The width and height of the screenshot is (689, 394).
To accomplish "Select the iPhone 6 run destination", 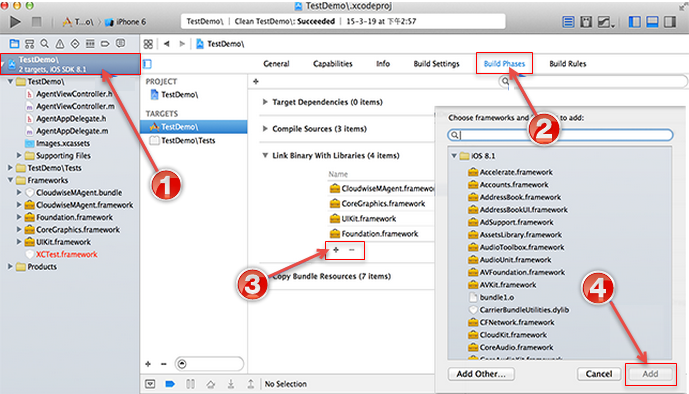I will coord(126,22).
